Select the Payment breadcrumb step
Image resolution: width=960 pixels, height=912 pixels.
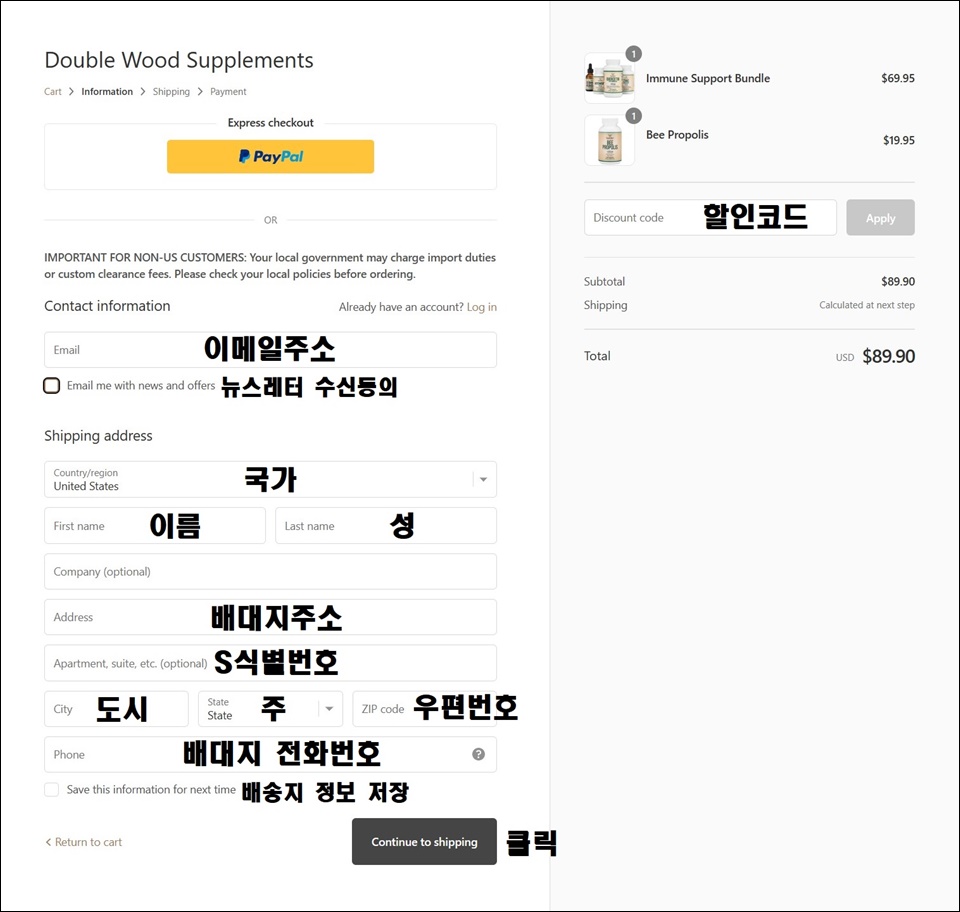(228, 92)
